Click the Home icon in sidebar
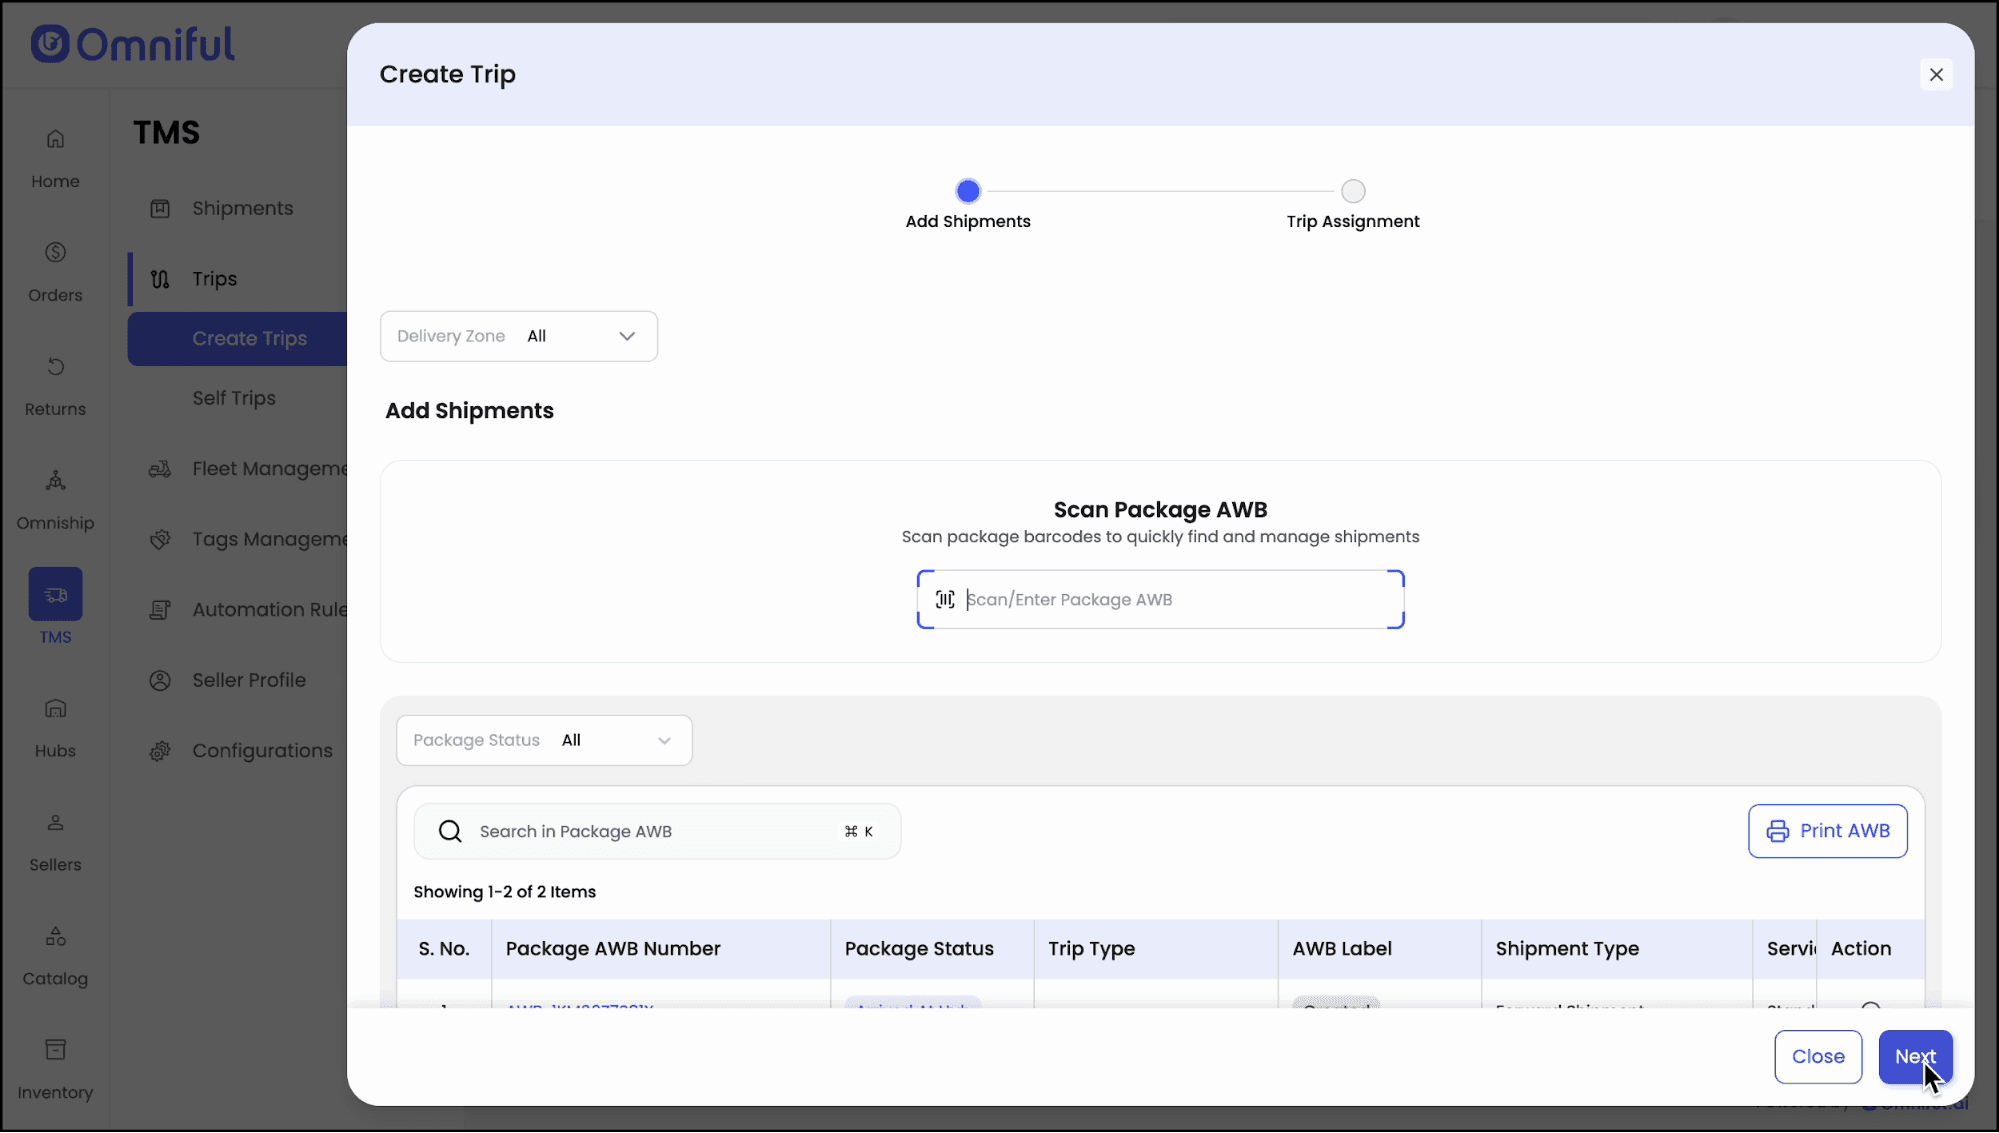This screenshot has width=1999, height=1133. [55, 139]
